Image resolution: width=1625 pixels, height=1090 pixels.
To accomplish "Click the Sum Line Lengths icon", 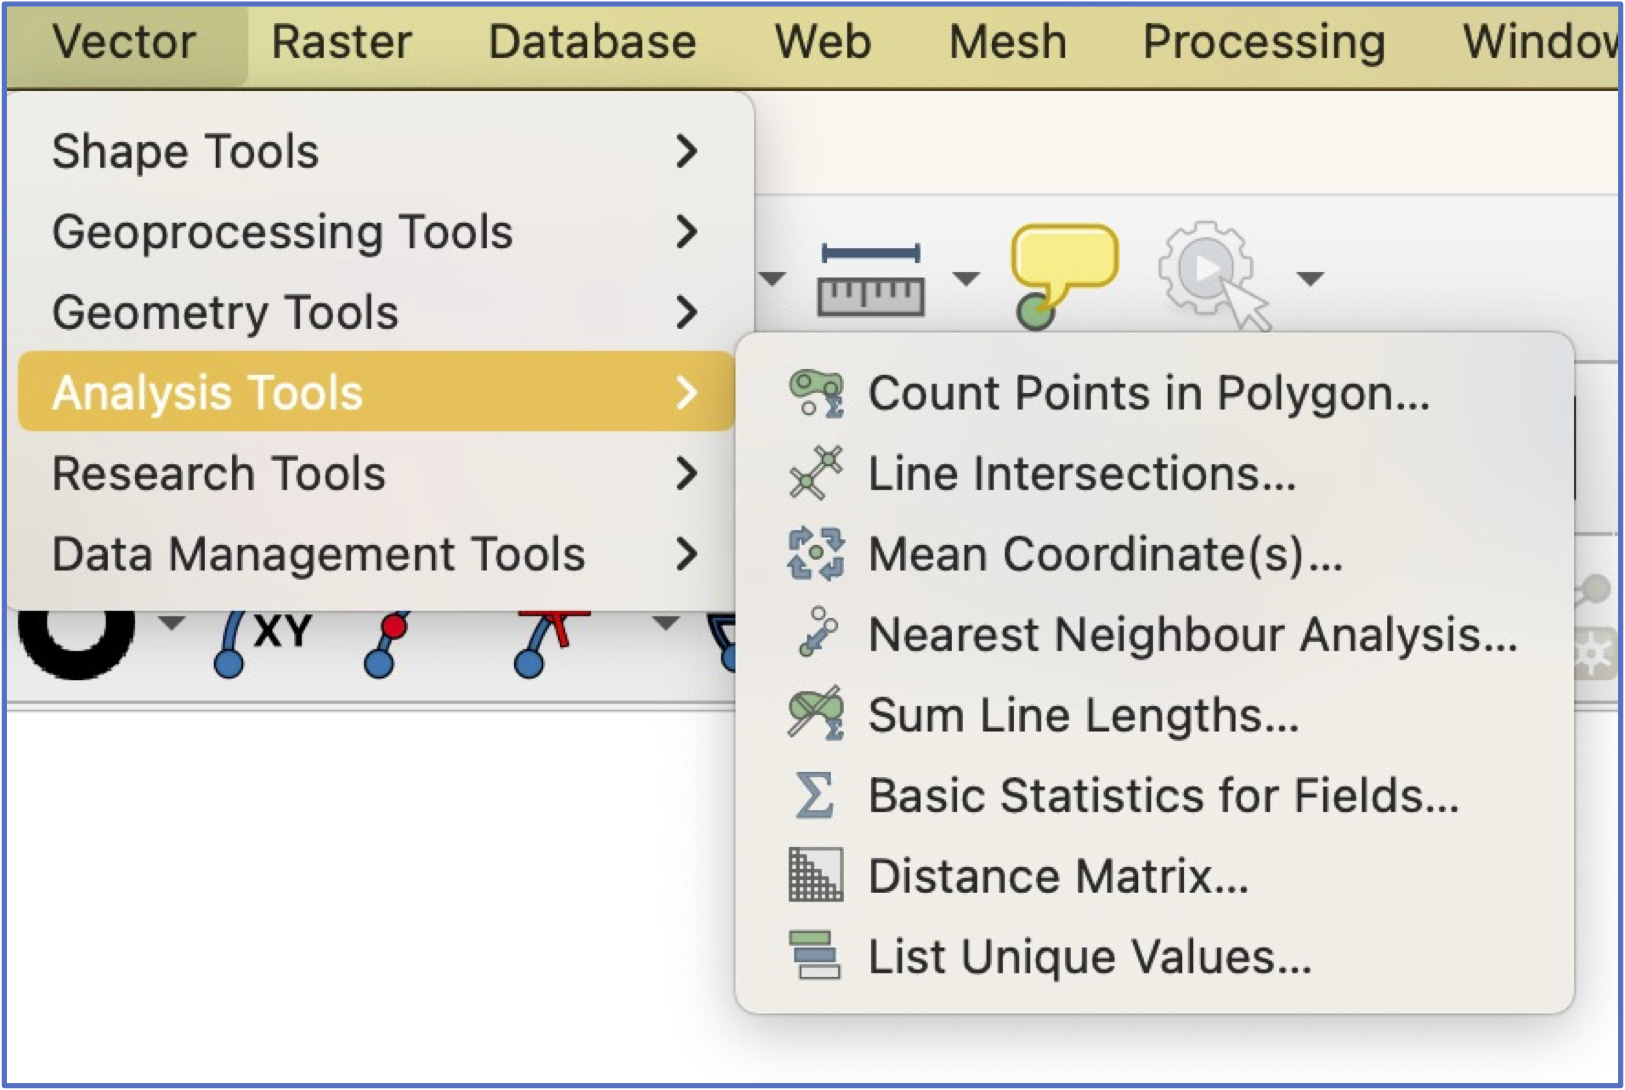I will (x=815, y=714).
